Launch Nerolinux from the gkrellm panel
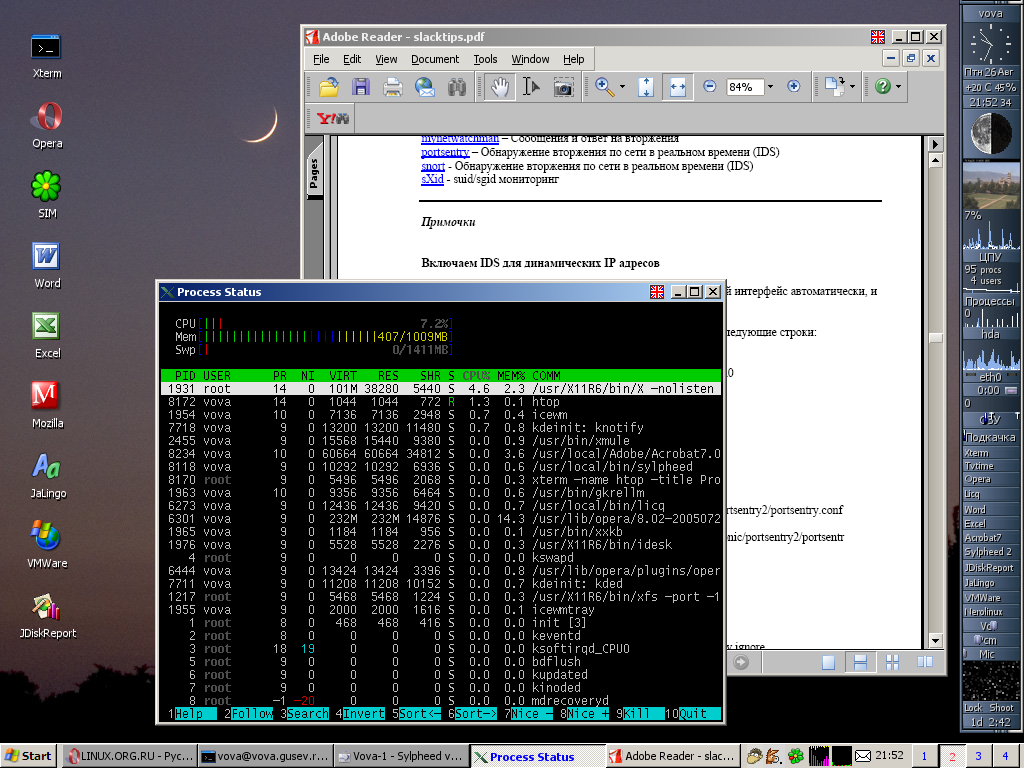This screenshot has width=1024, height=768. (x=990, y=612)
